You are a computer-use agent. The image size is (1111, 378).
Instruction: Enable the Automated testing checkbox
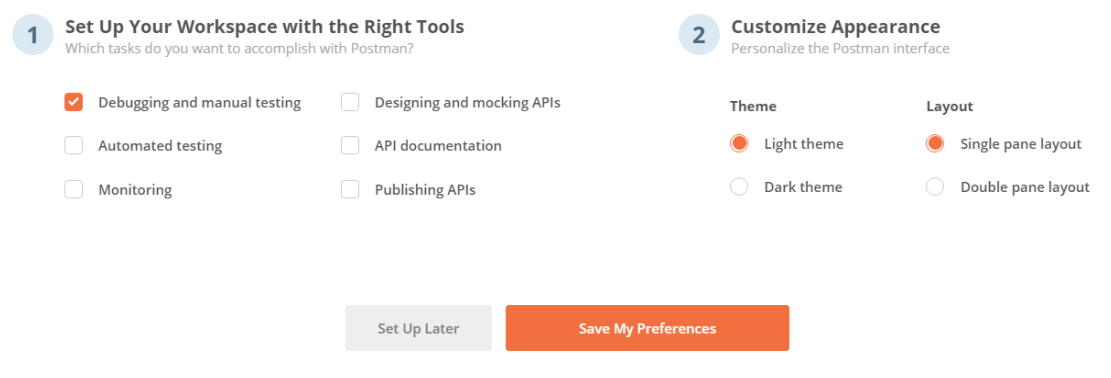(x=74, y=145)
